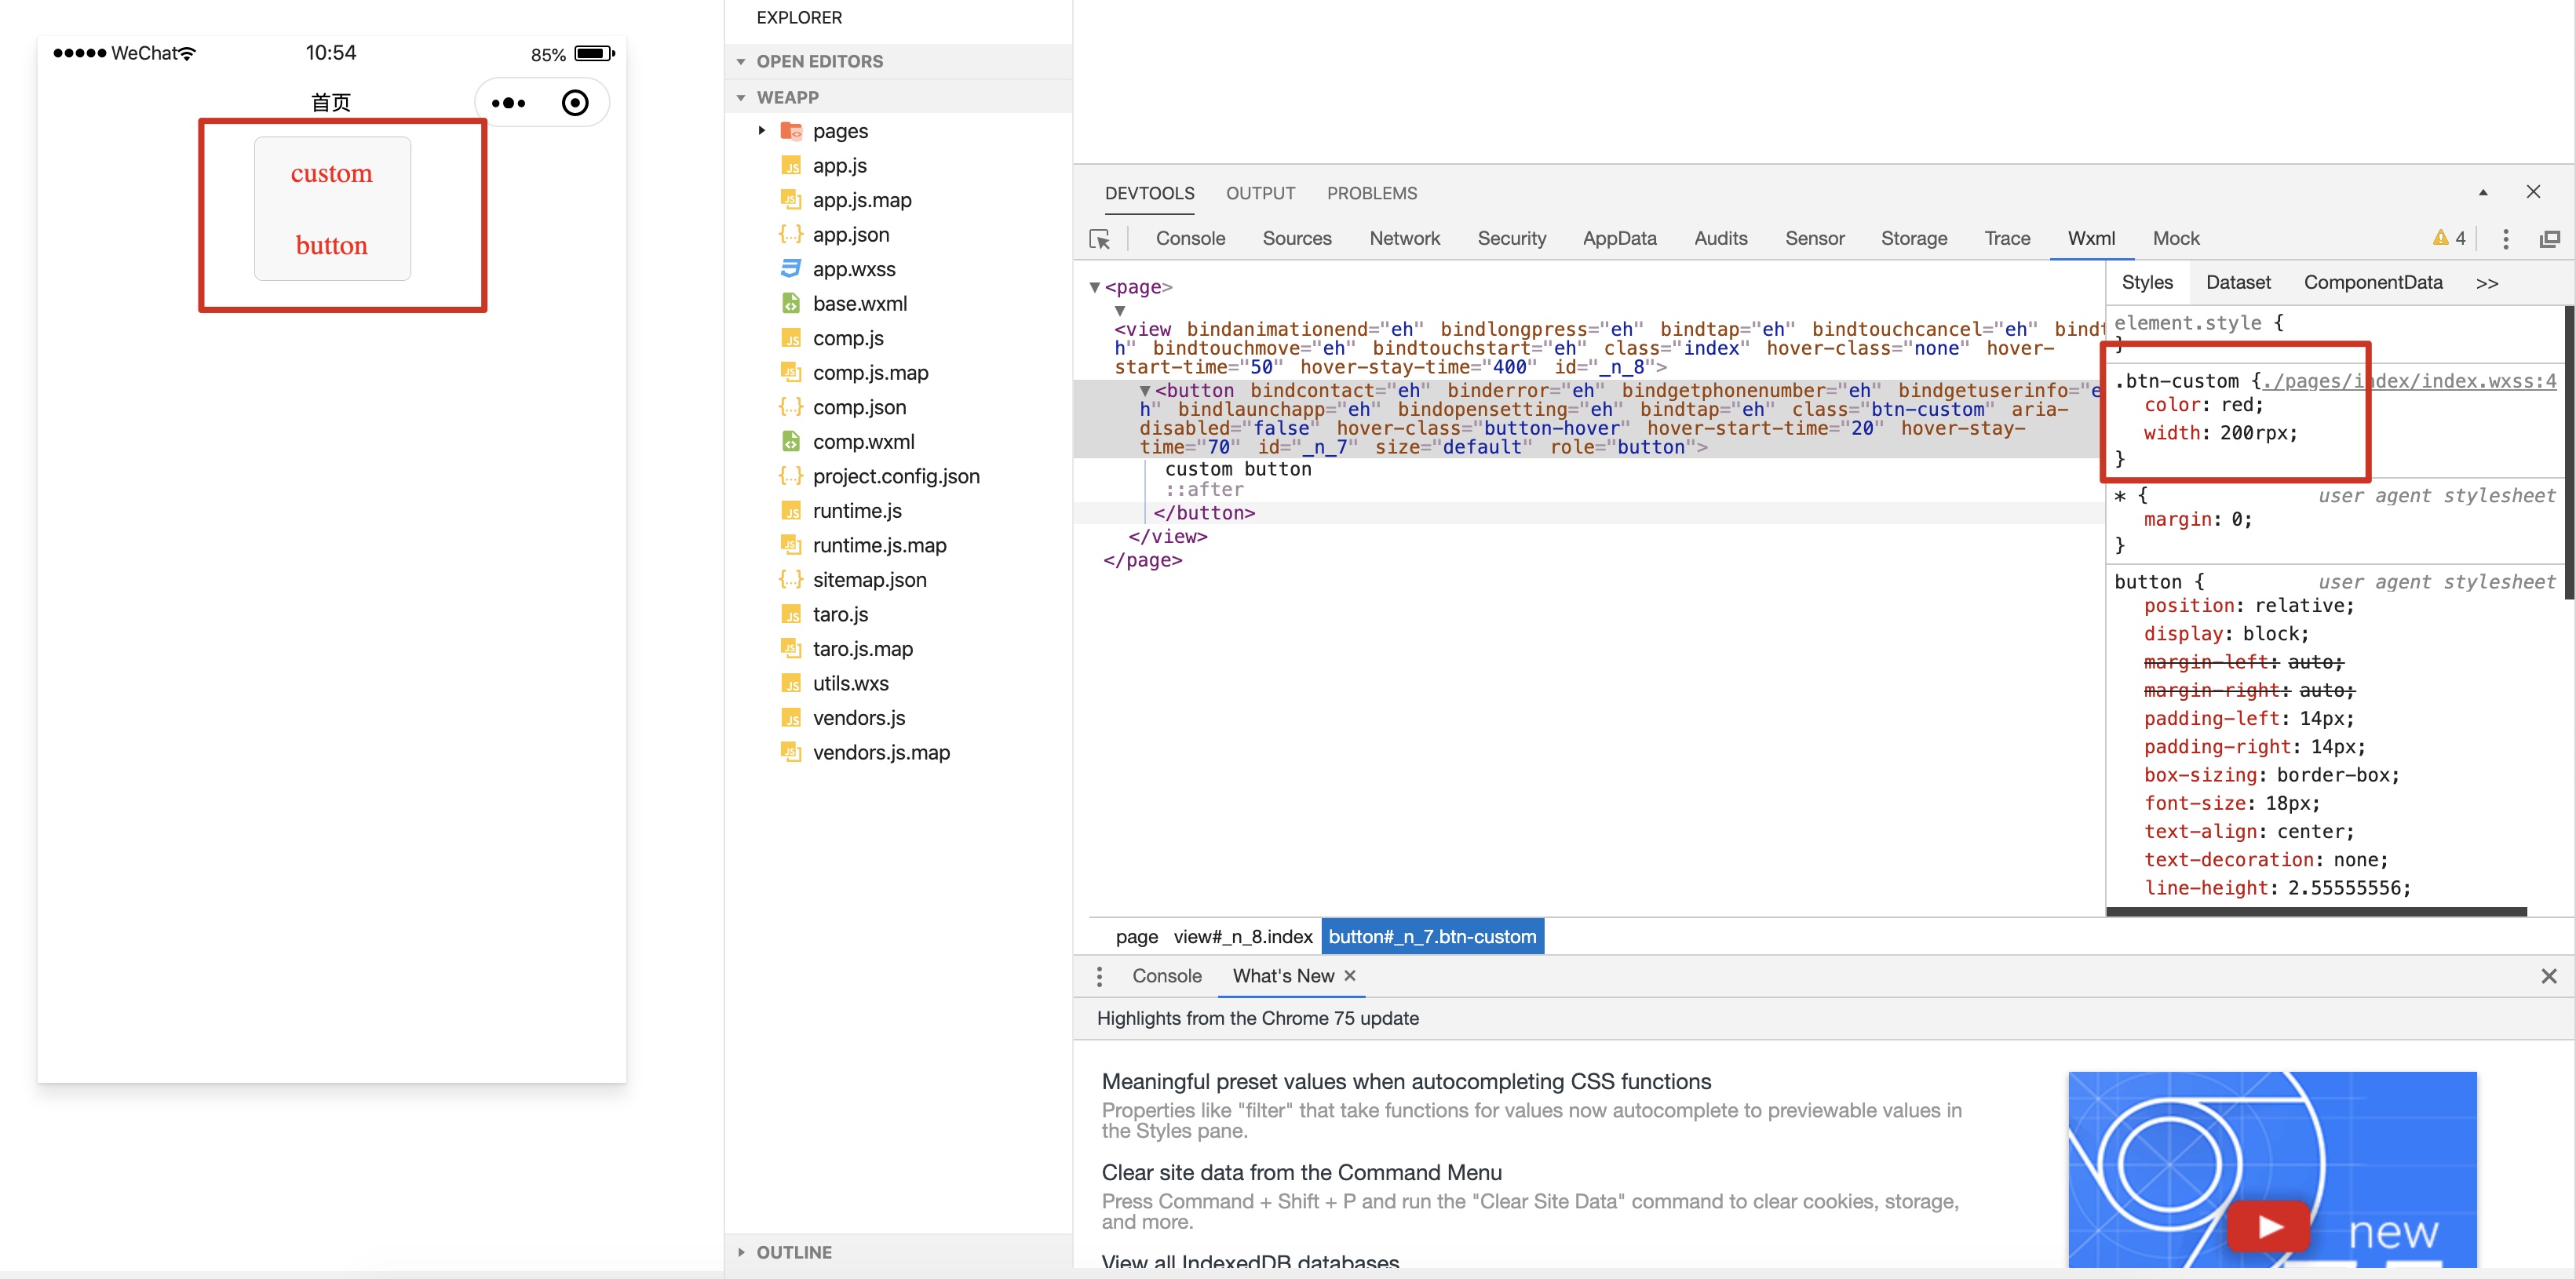The height and width of the screenshot is (1279, 2576).
Task: Close the What's New drawer tab
Action: [1350, 976]
